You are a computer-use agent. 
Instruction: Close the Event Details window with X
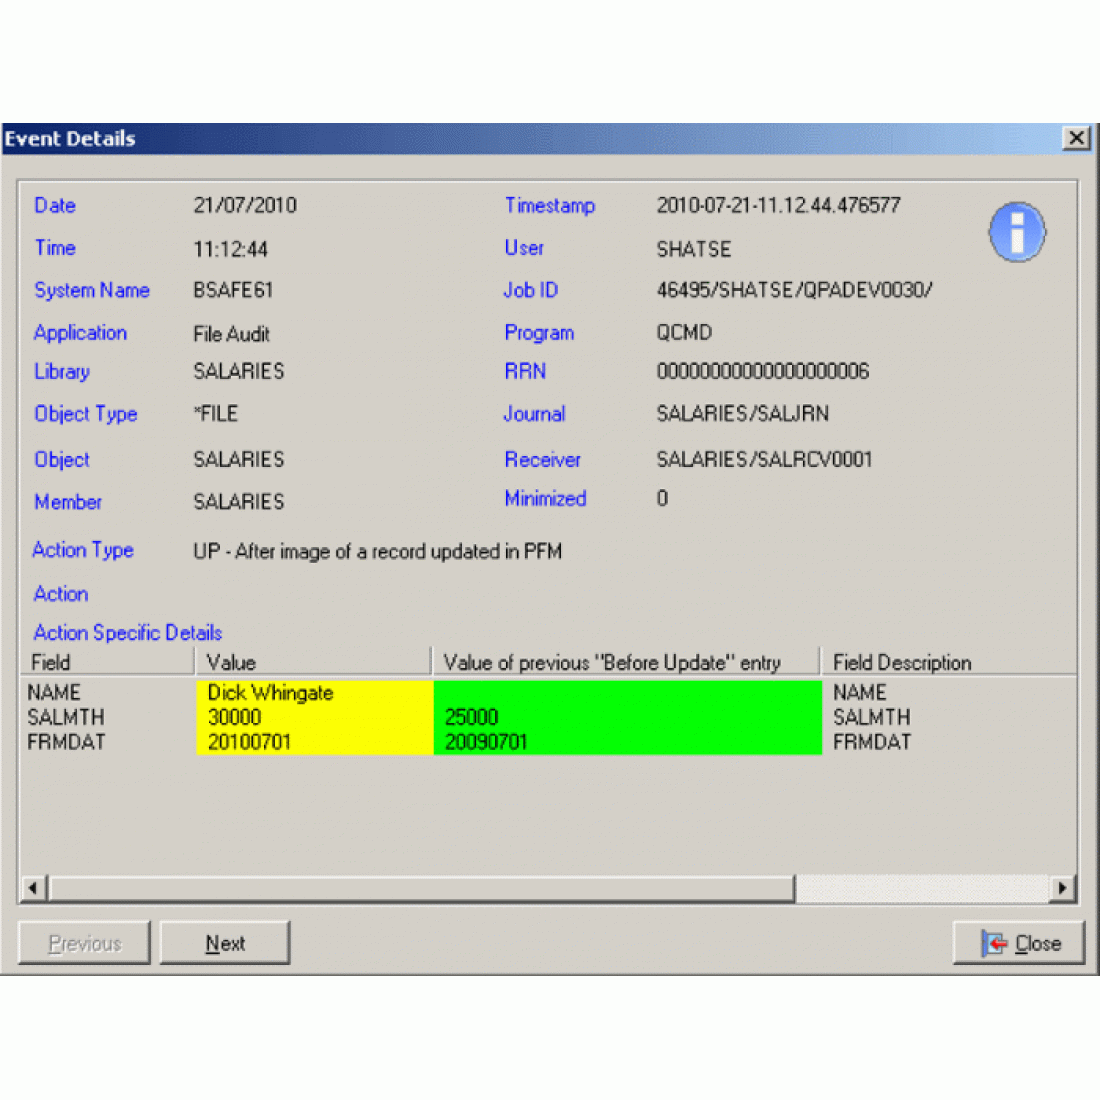(x=1076, y=138)
